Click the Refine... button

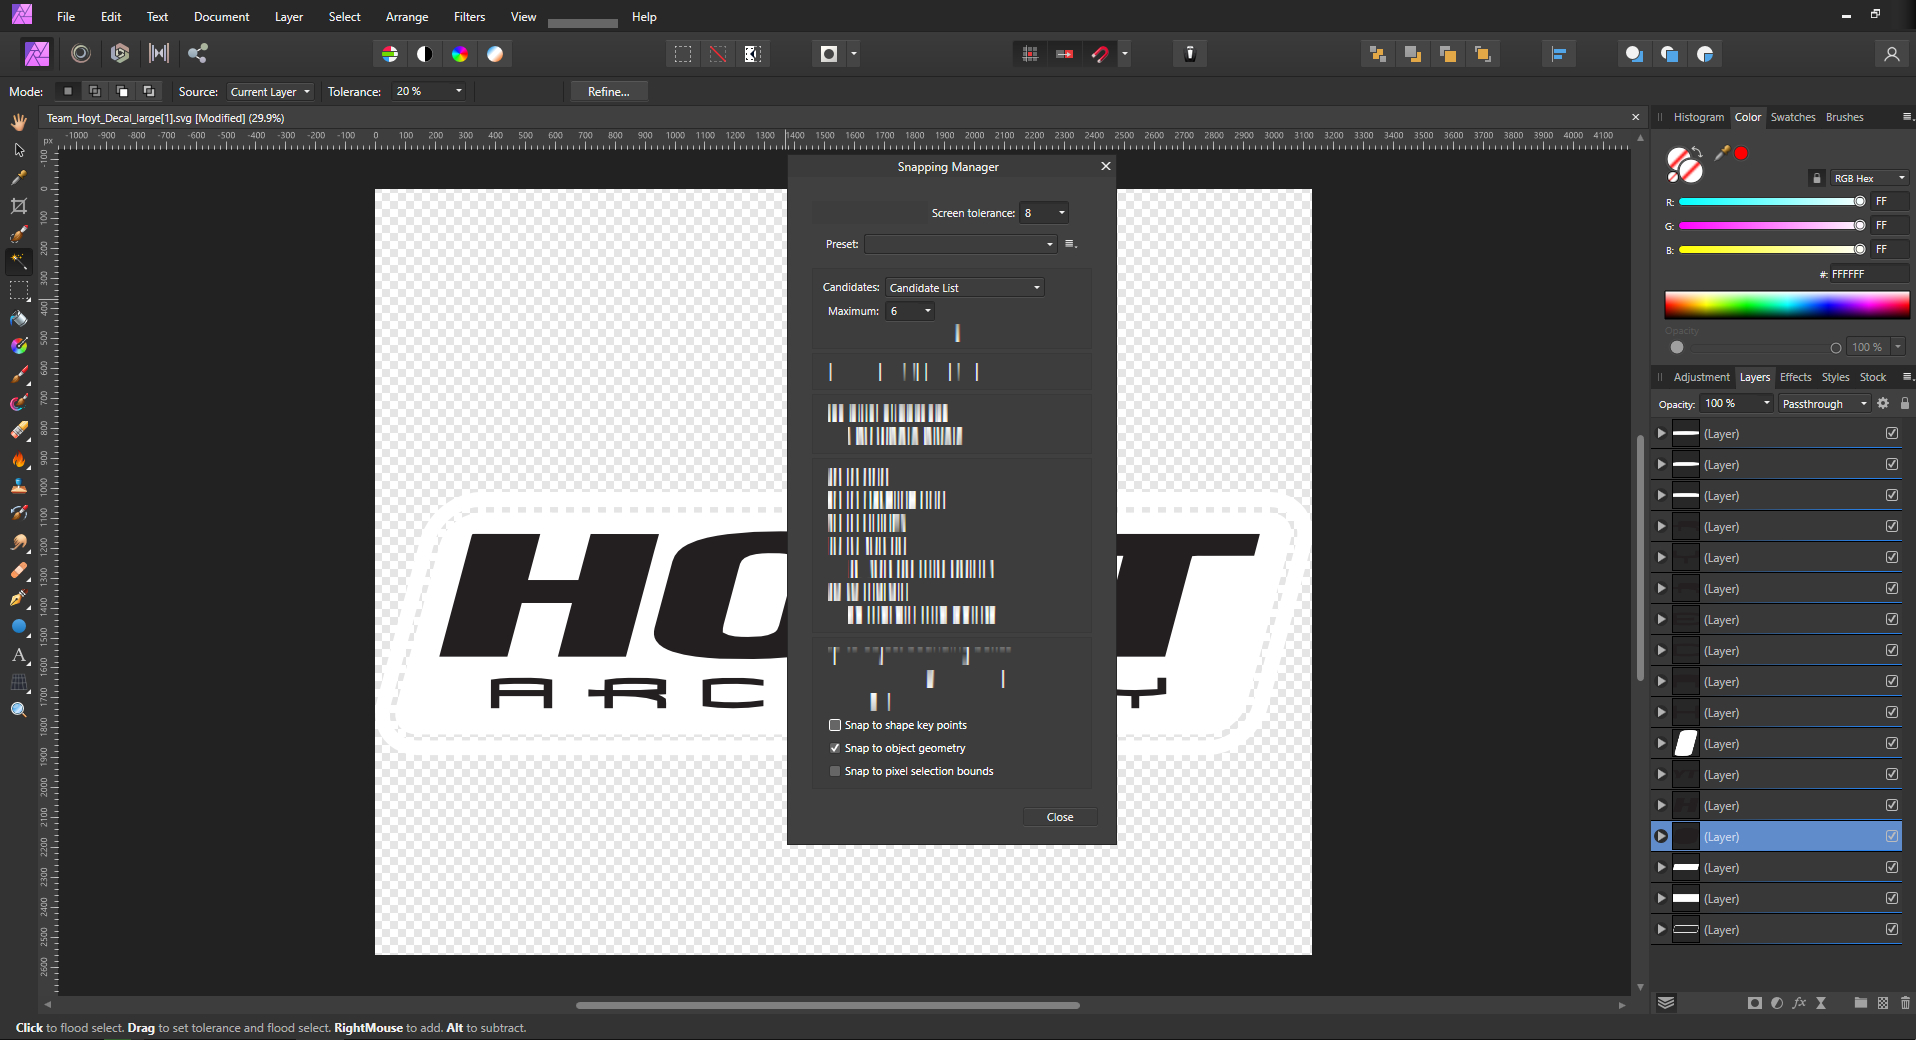[609, 91]
